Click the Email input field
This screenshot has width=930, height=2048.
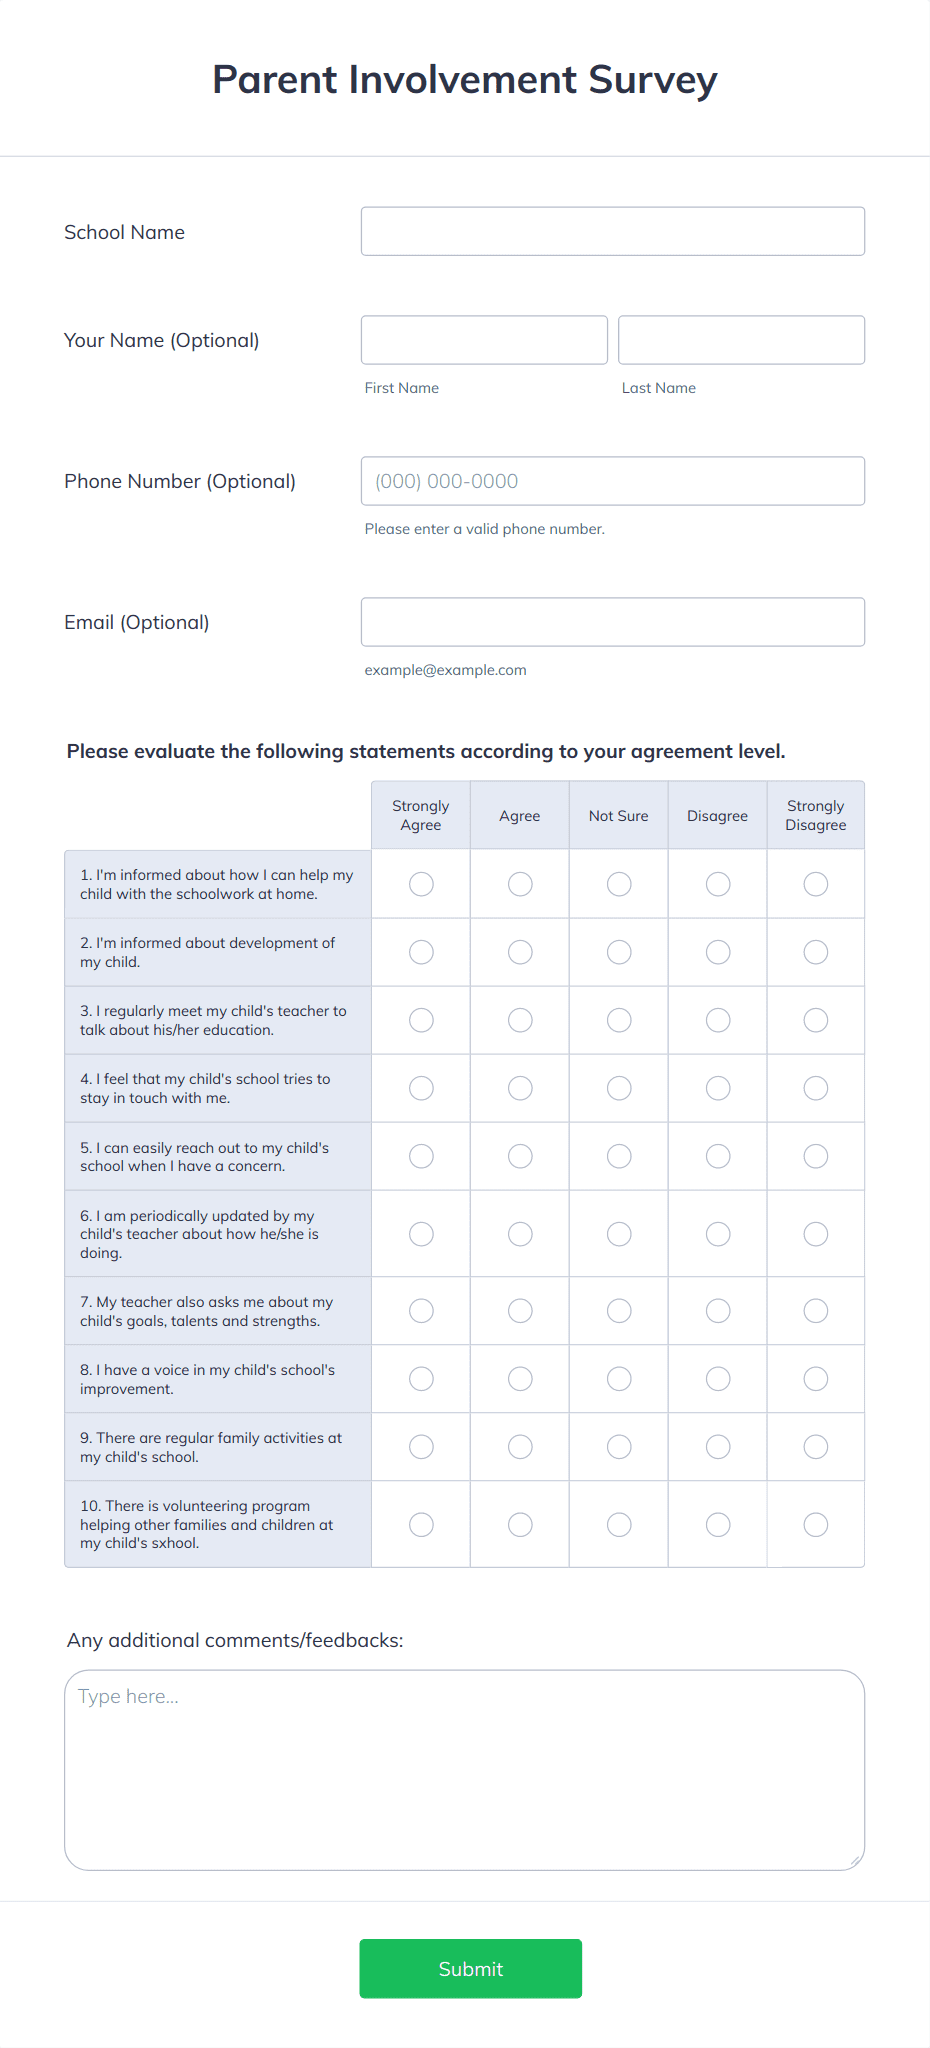(x=612, y=622)
